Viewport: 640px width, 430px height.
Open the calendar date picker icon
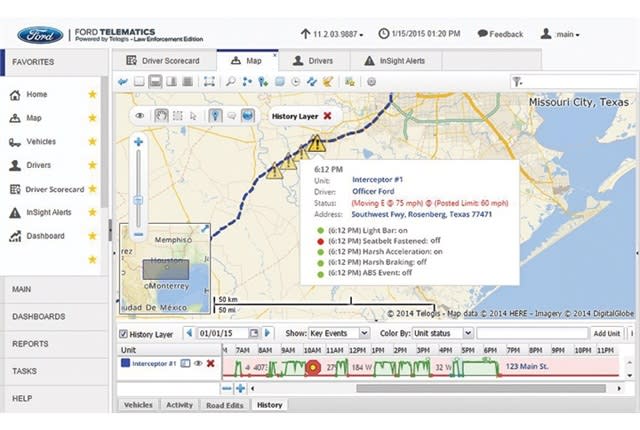point(254,333)
